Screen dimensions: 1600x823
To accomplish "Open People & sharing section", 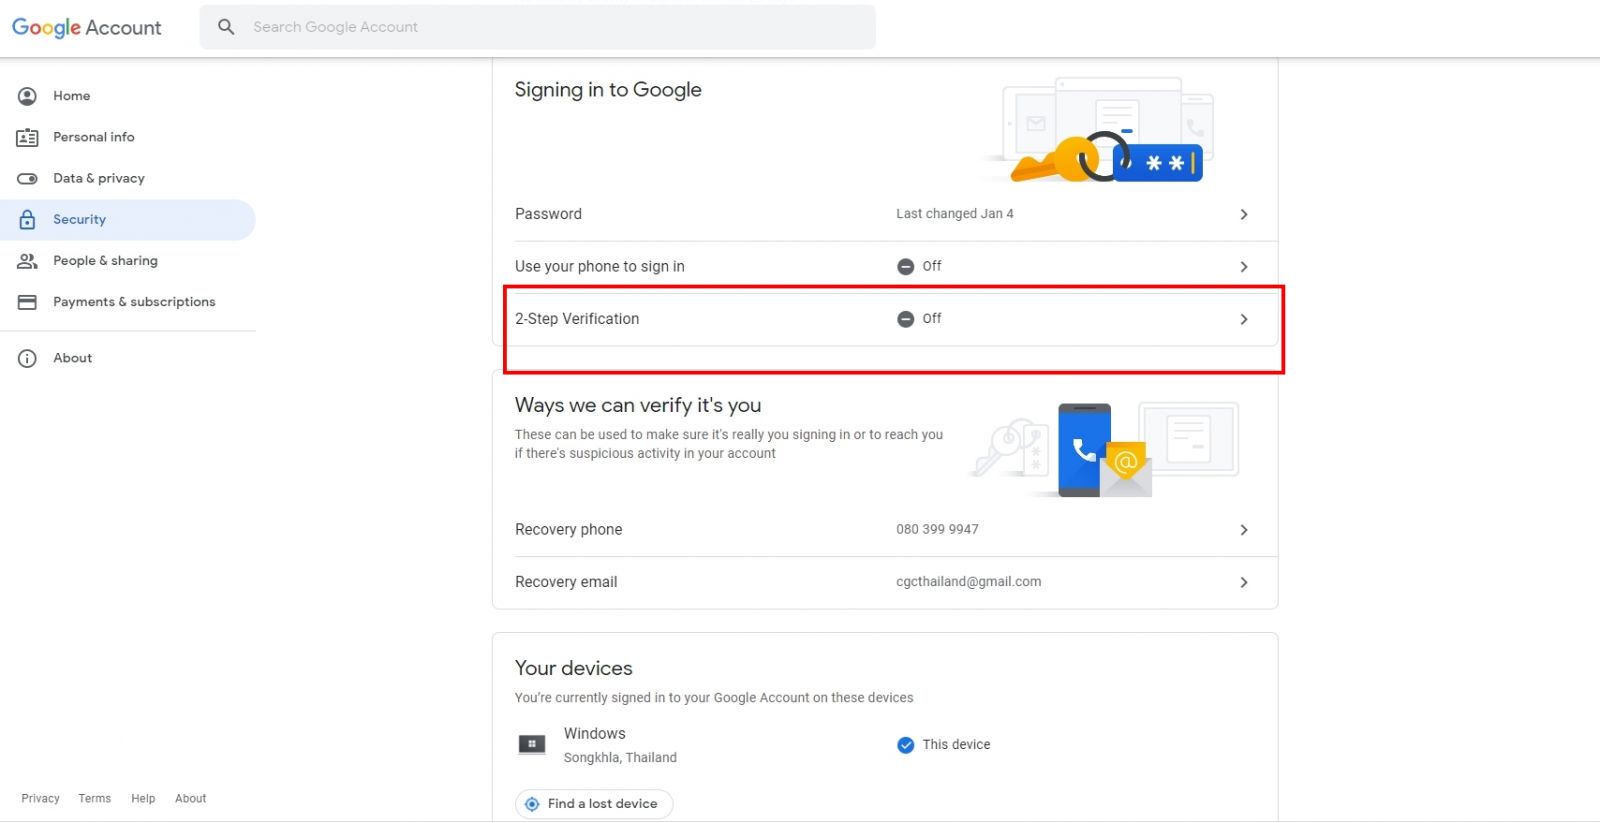I will pos(128,261).
